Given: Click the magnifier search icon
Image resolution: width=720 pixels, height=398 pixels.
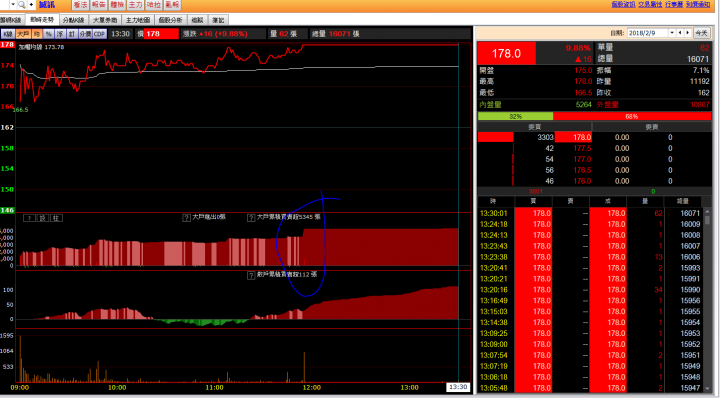Looking at the screenshot, I should (x=22, y=5).
